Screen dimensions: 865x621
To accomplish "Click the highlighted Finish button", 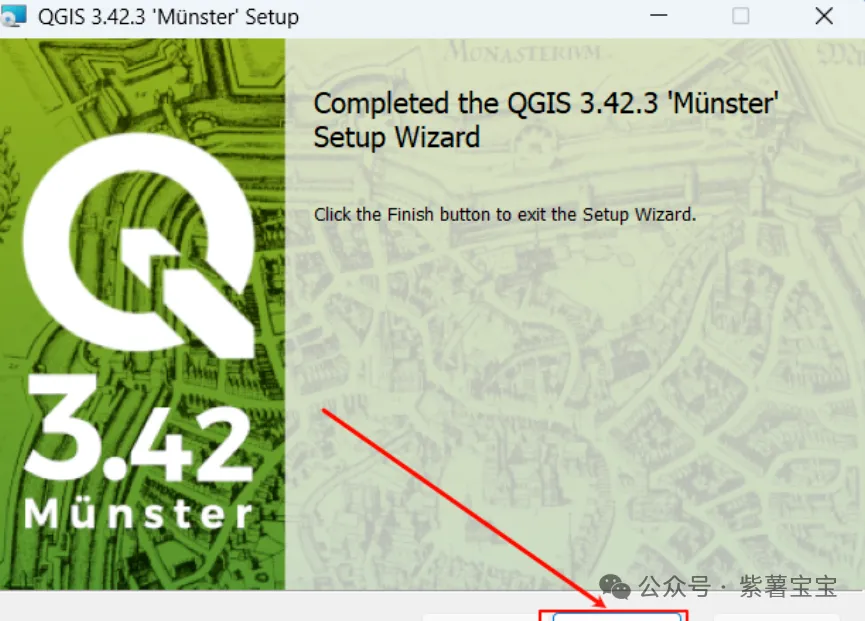I will [617, 616].
